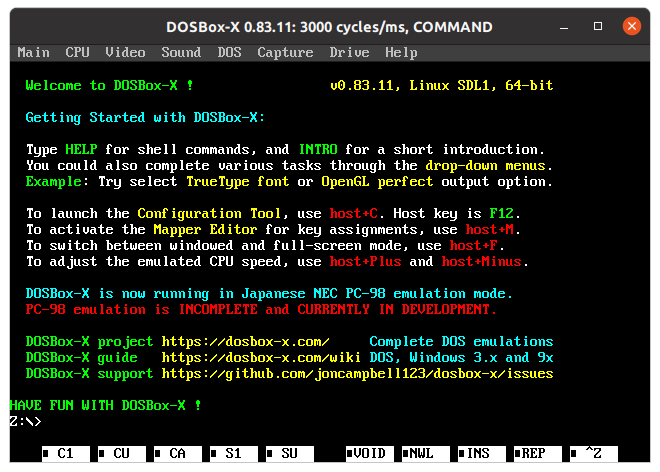
Task: Open the Capture menu
Action: pos(285,53)
